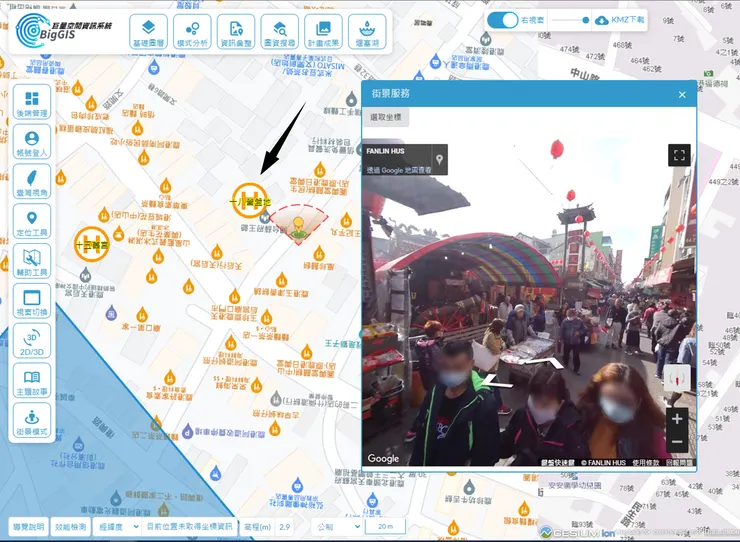This screenshot has height=542, width=740.
Task: Zoom out the street view
Action: [x=677, y=442]
